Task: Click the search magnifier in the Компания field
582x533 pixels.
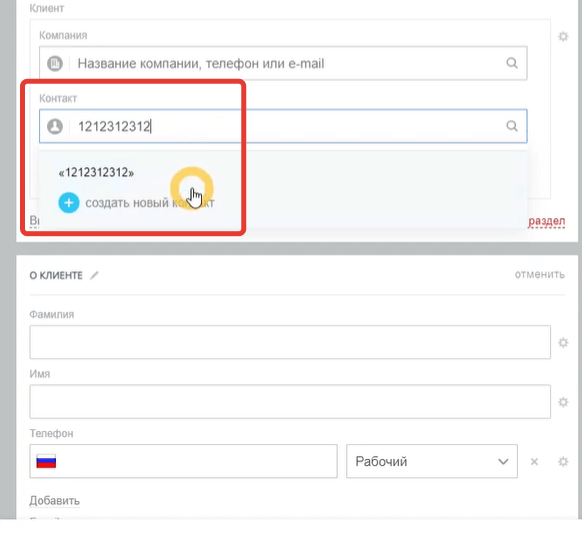Action: 512,63
